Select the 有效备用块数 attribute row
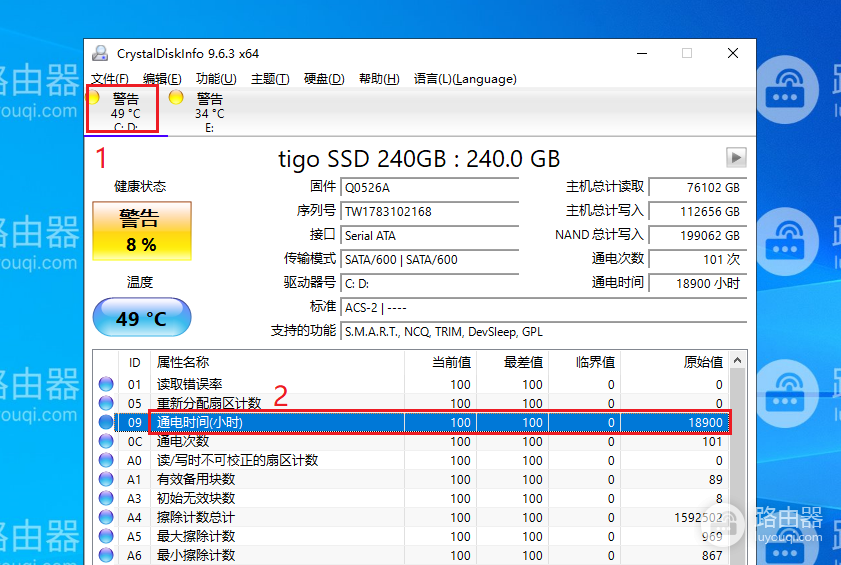Image resolution: width=841 pixels, height=565 pixels. (411, 479)
